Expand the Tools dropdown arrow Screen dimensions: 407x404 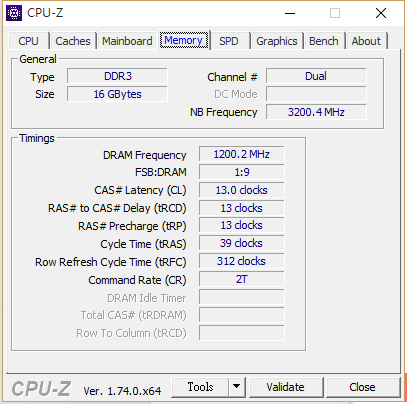click(x=237, y=387)
